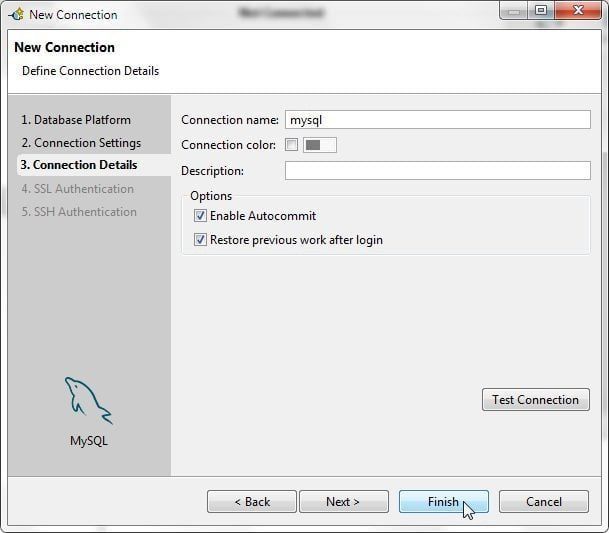
Task: Focus the Connection name field
Action: pyautogui.click(x=438, y=120)
